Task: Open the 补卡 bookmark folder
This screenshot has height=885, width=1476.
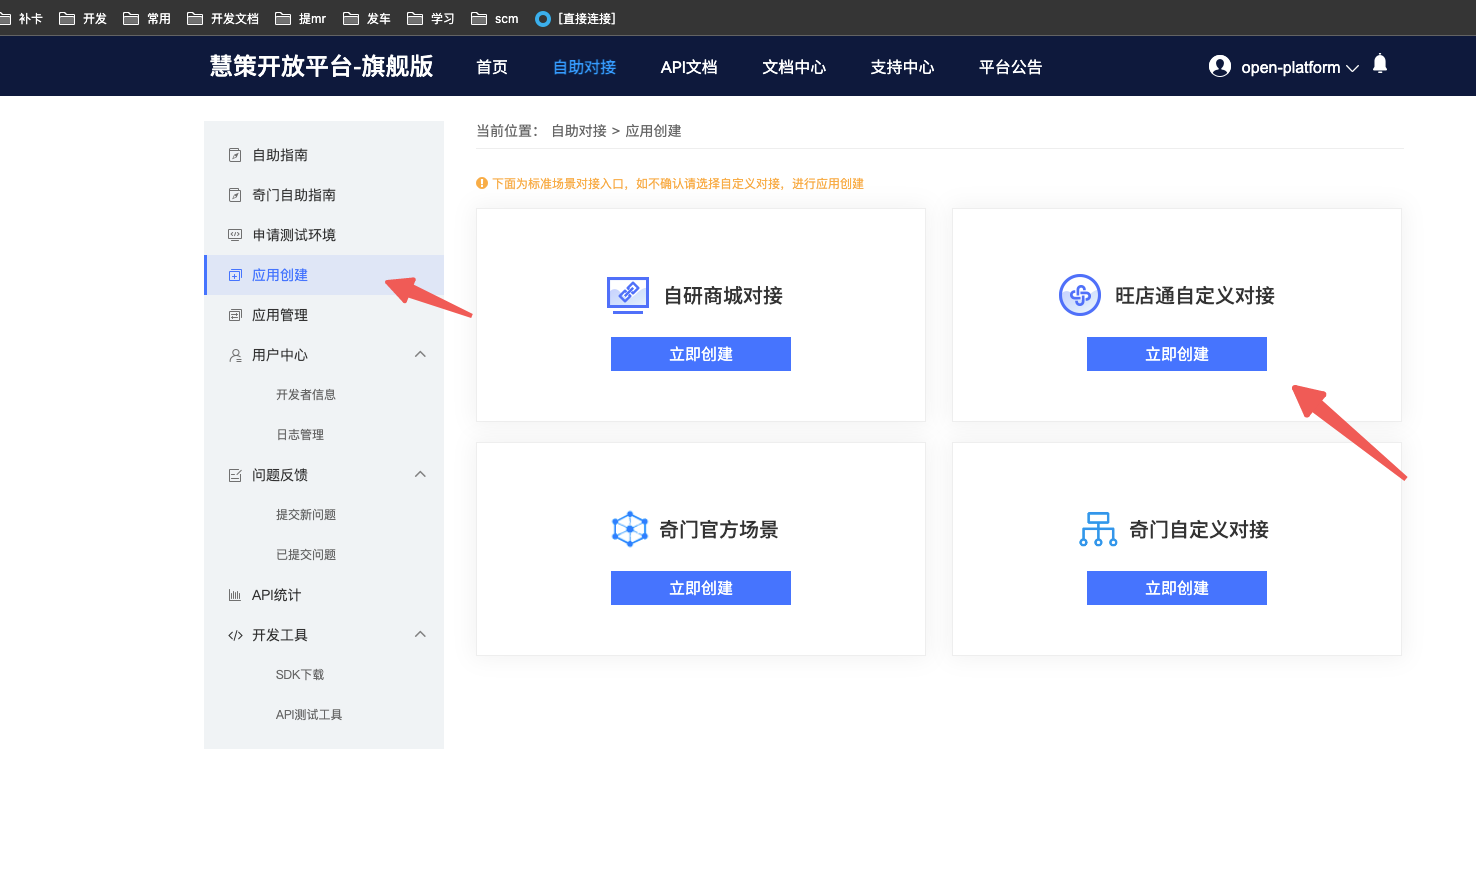Action: coord(21,18)
